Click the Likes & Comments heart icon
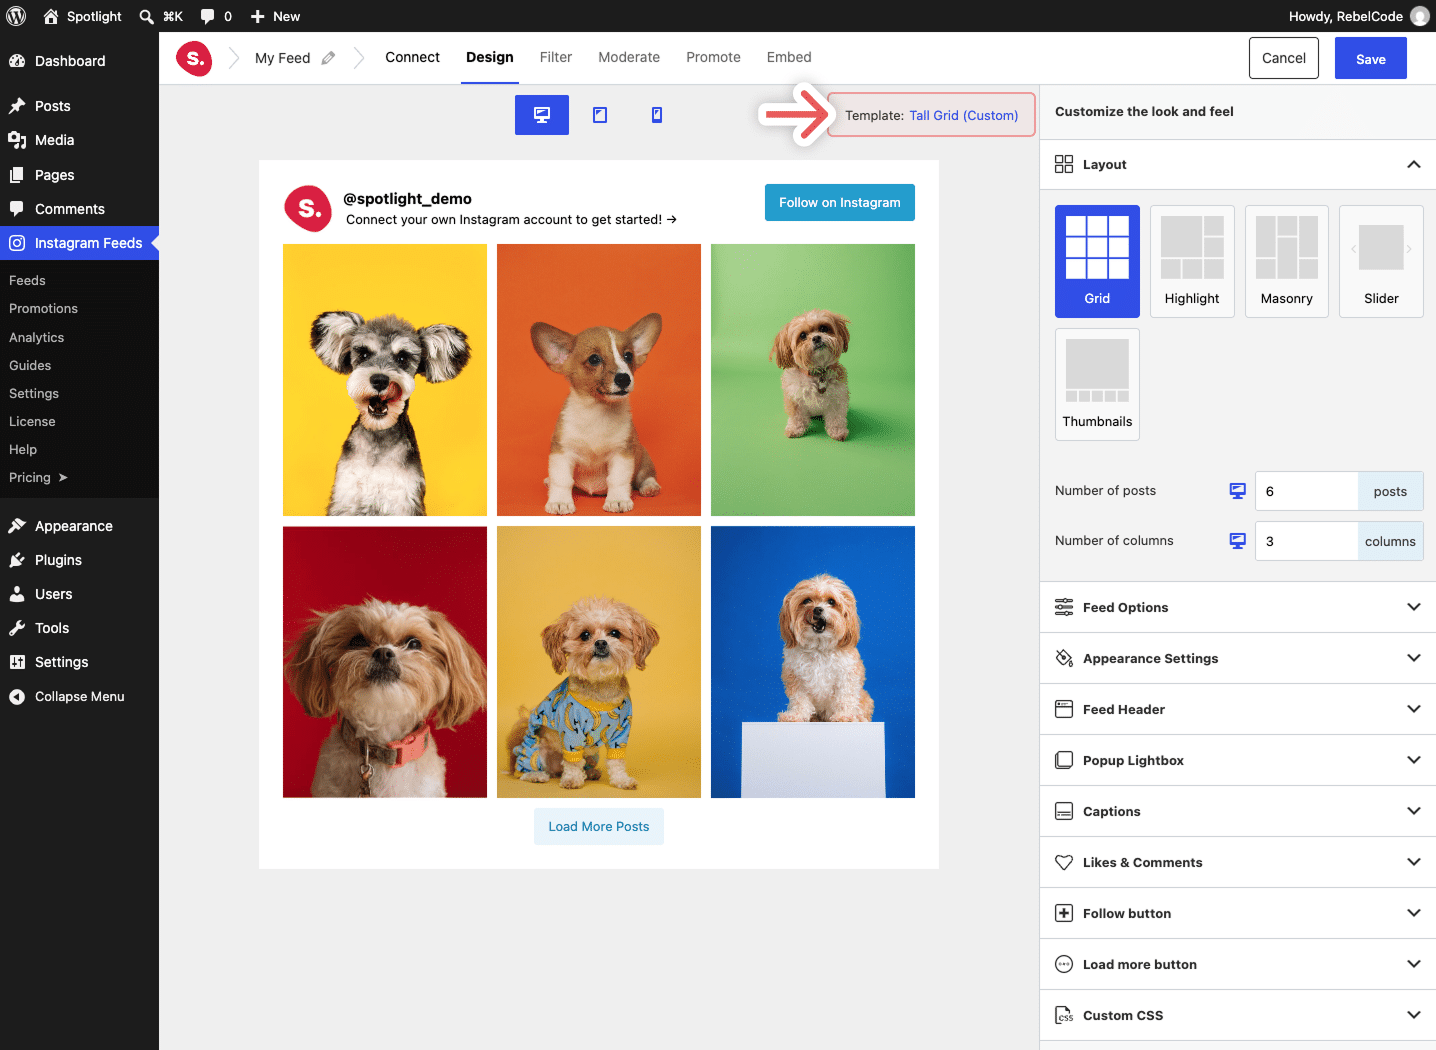This screenshot has width=1436, height=1050. click(1064, 862)
